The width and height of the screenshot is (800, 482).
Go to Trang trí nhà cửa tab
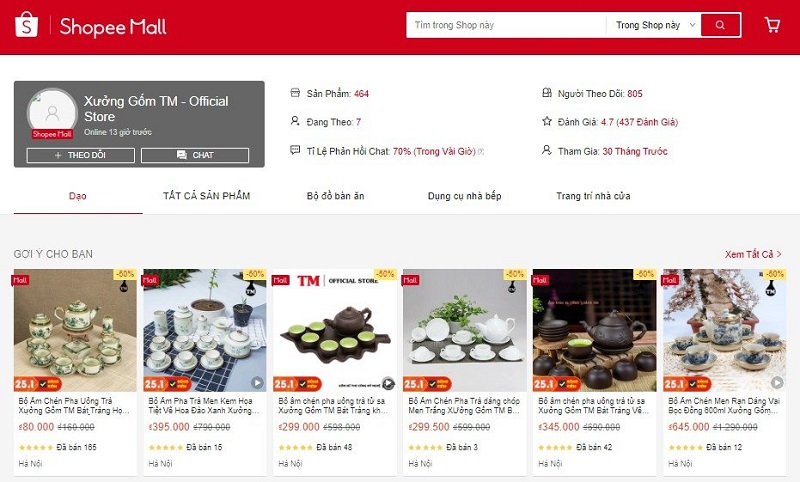tap(593, 196)
